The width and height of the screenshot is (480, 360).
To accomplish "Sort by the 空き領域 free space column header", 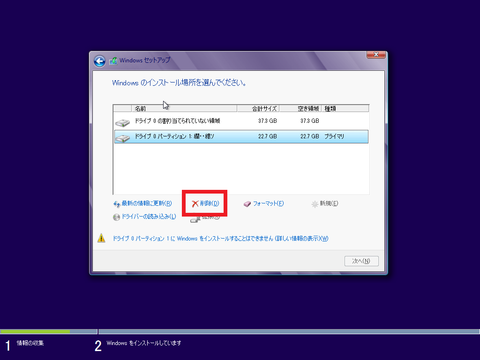I will coord(301,108).
